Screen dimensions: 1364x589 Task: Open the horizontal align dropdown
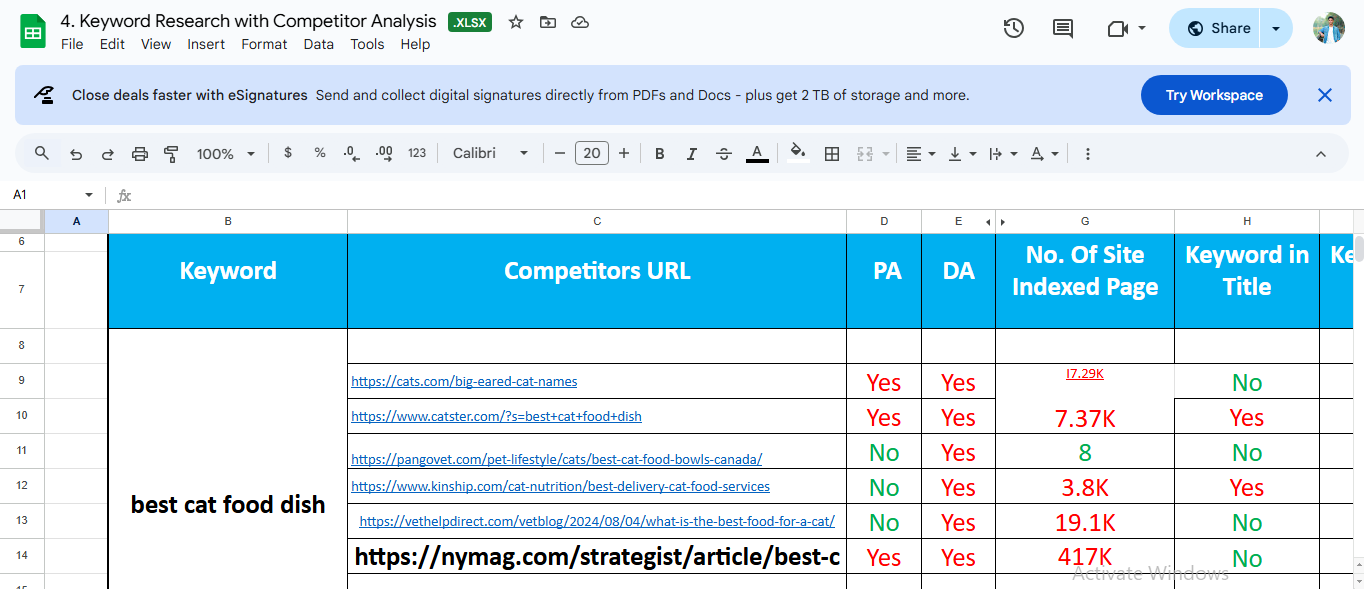[920, 153]
